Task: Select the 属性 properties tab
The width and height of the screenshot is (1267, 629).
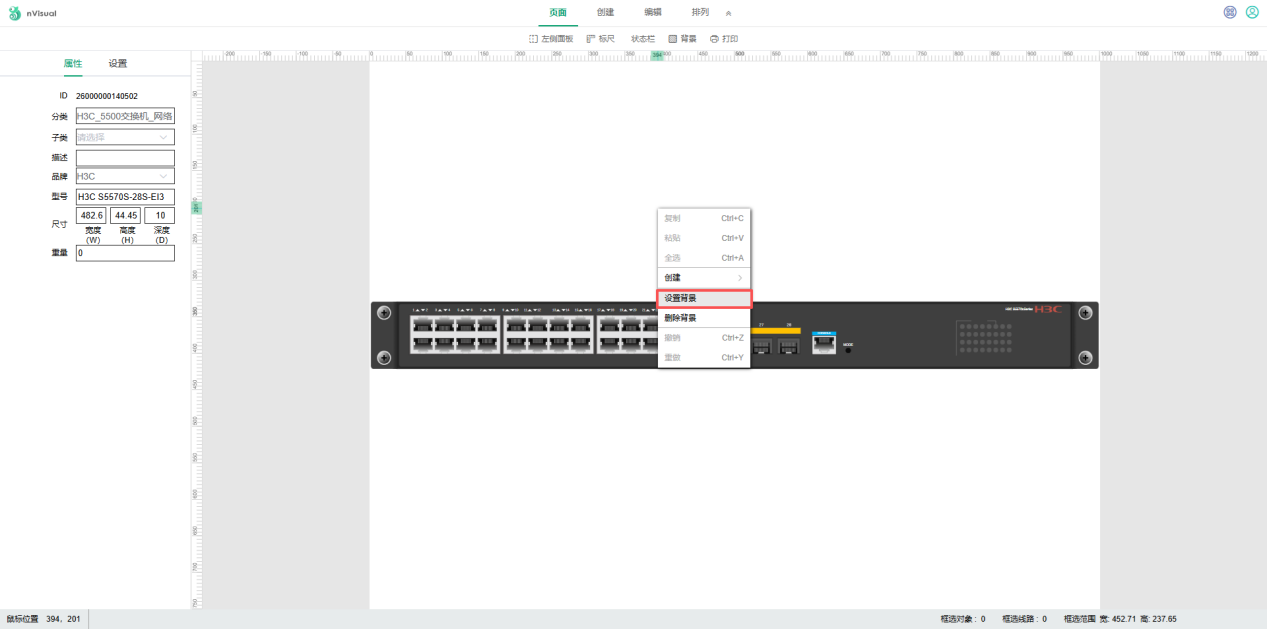Action: 73,63
